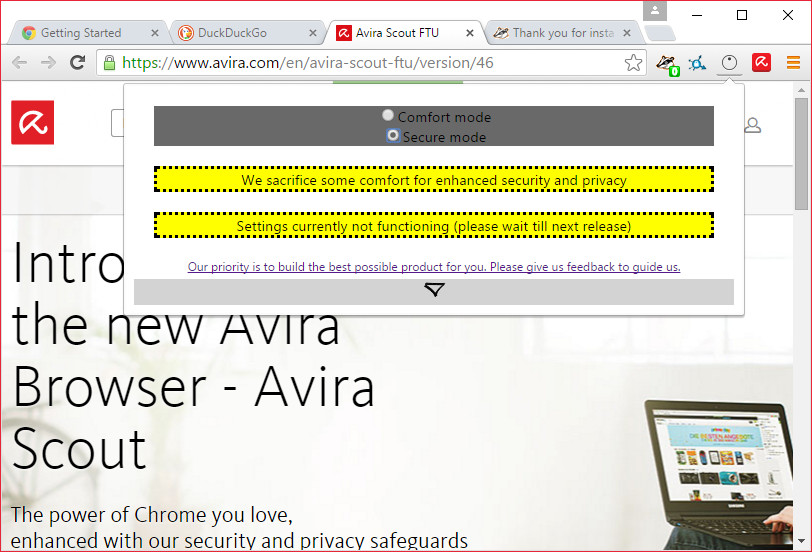The width and height of the screenshot is (812, 552).
Task: Open the Privacy Badger extension icon
Action: 668,64
